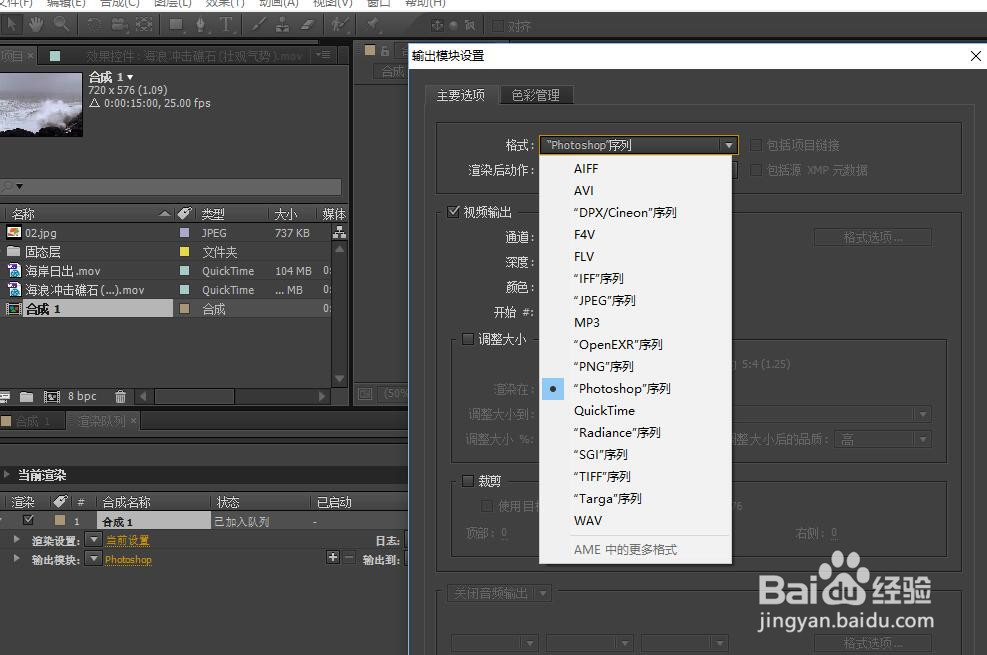Select the Selection arrow tool
Image resolution: width=987 pixels, height=655 pixels.
pos(11,25)
